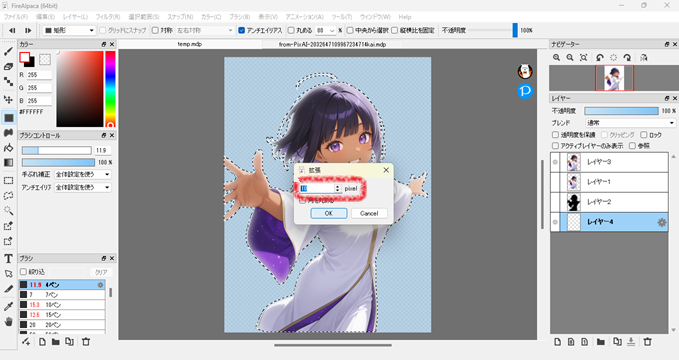
Task: Select the Dot pixel tool
Action: [x=8, y=81]
